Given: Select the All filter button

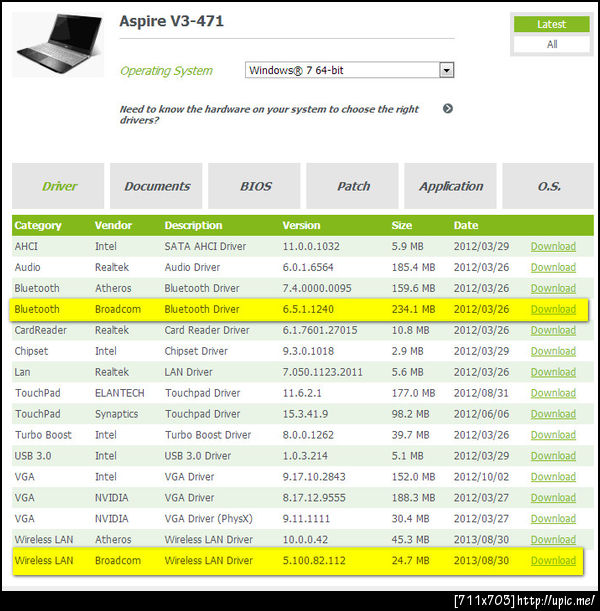Looking at the screenshot, I should click(551, 44).
